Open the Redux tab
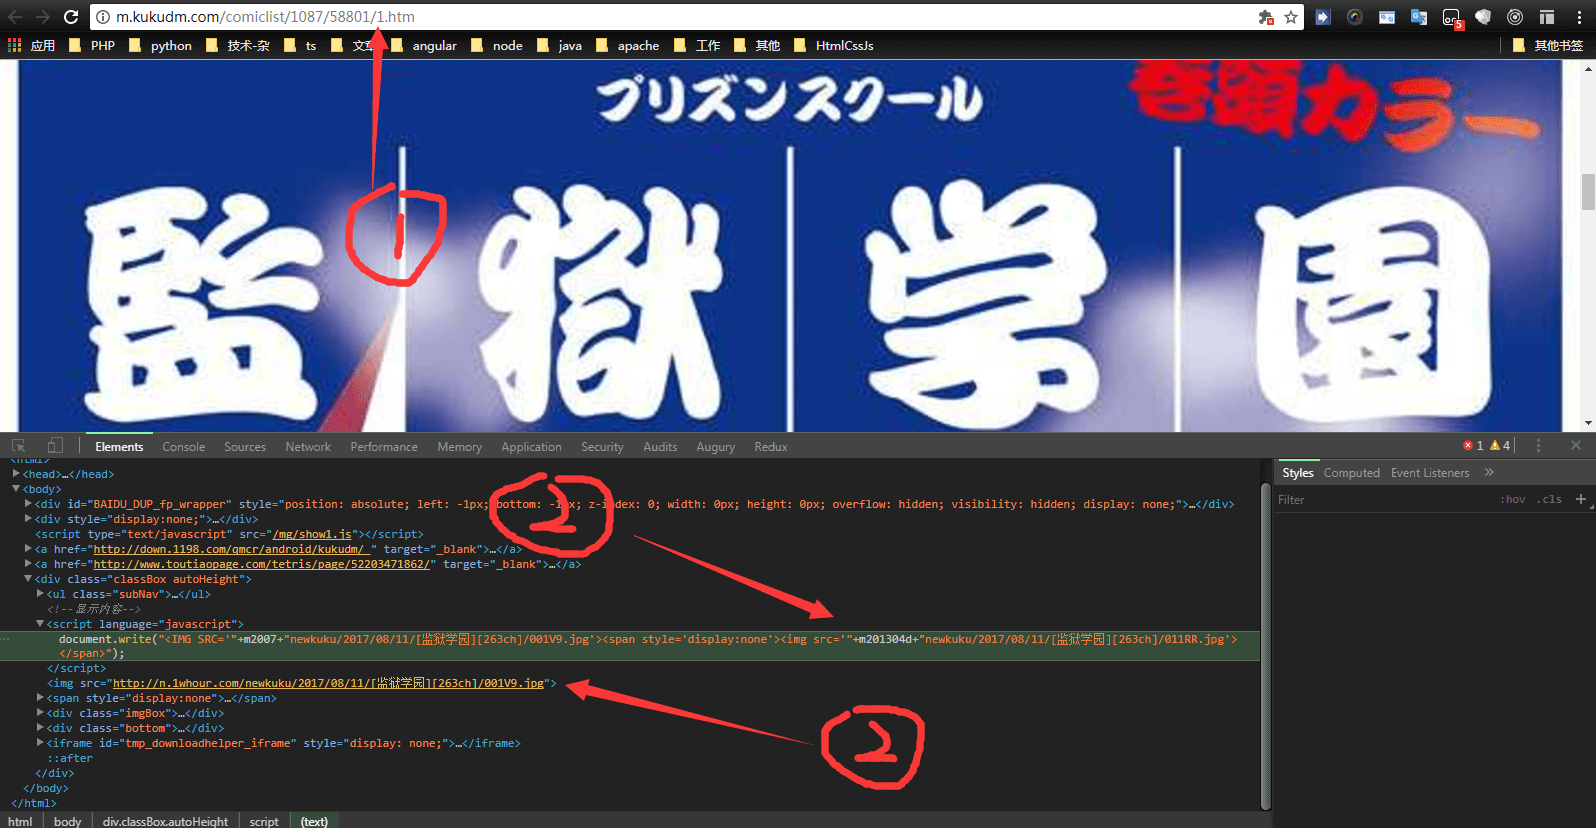1596x828 pixels. pos(771,447)
